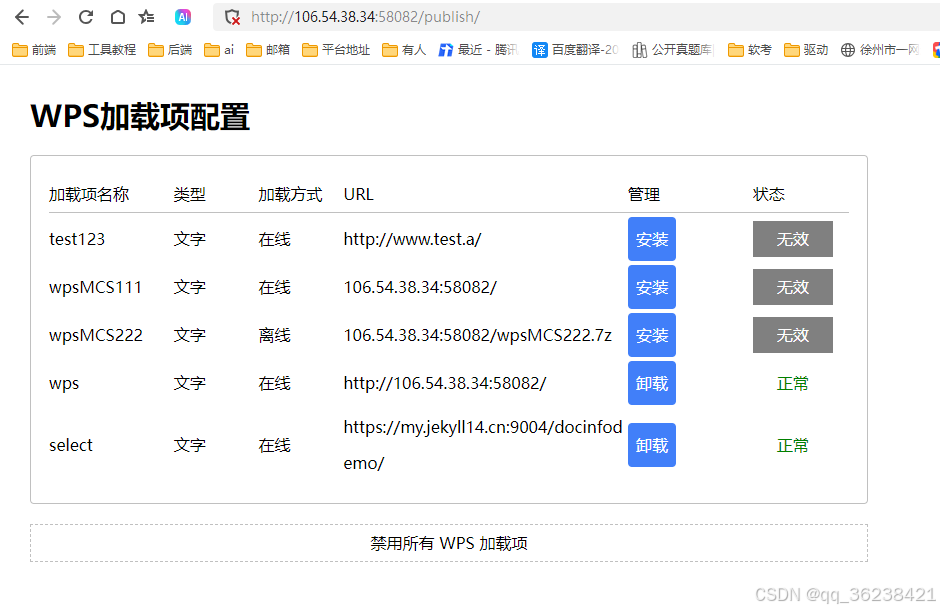Click 正常 status of select row
Image resolution: width=940 pixels, height=610 pixels.
(x=793, y=445)
